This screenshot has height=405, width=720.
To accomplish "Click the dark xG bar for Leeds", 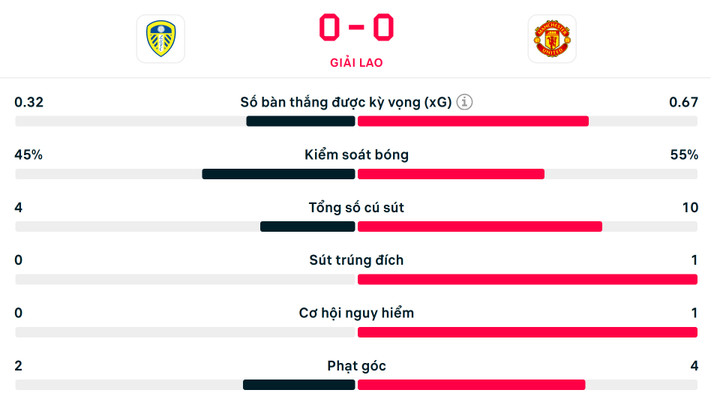I will 301,121.
